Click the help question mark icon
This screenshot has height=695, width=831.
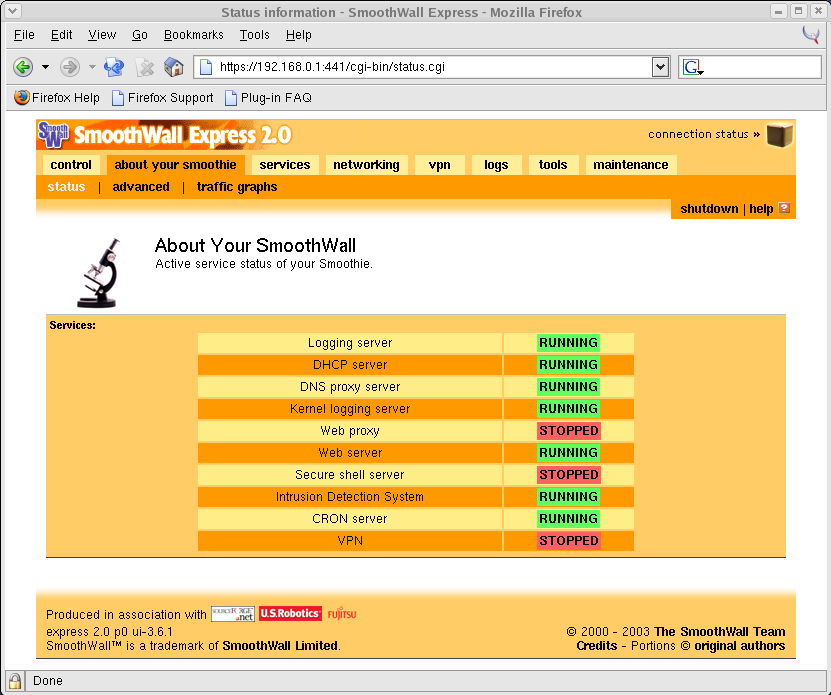pos(784,208)
